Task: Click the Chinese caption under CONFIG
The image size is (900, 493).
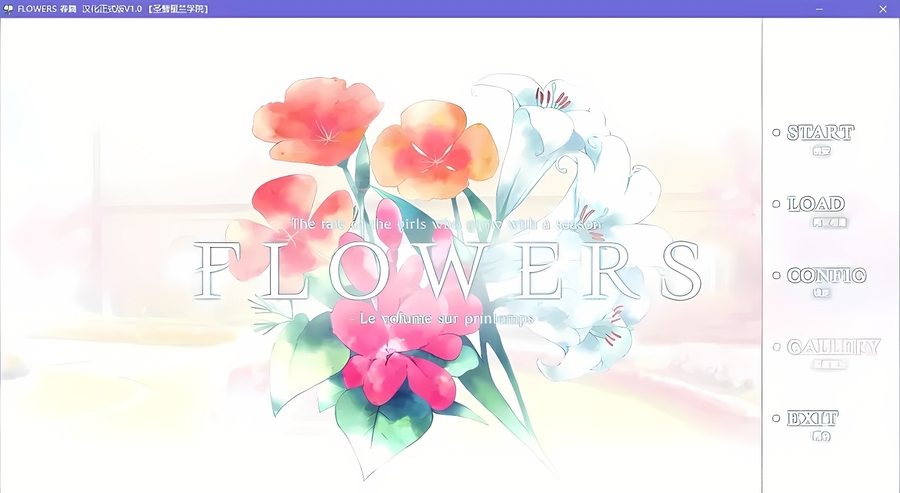Action: 821,293
